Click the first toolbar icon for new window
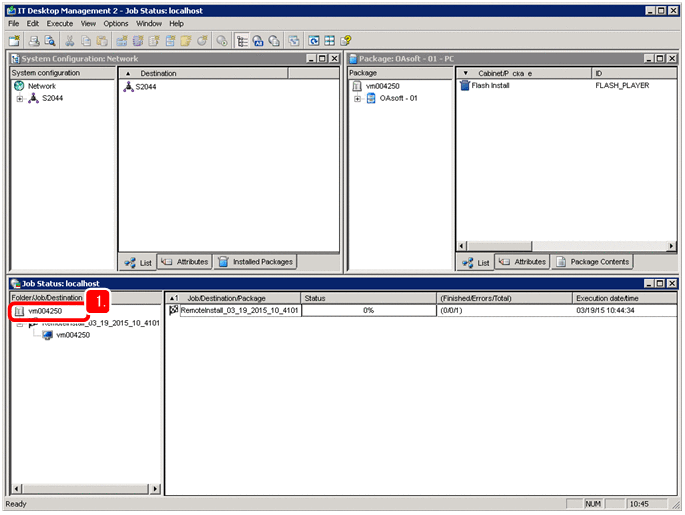685x515 pixels. [13, 41]
